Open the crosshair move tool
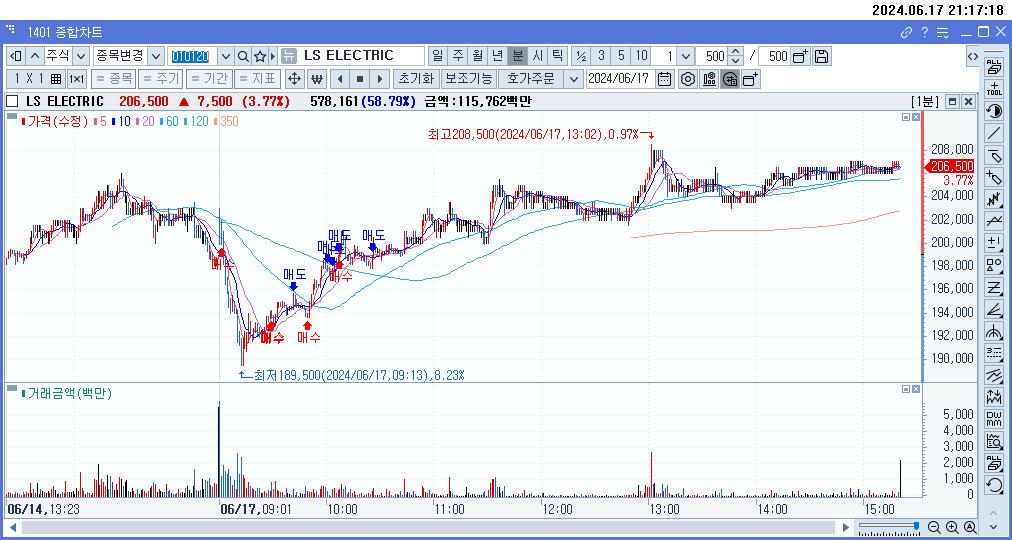Screen dimensions: 1012x540 (x=294, y=79)
